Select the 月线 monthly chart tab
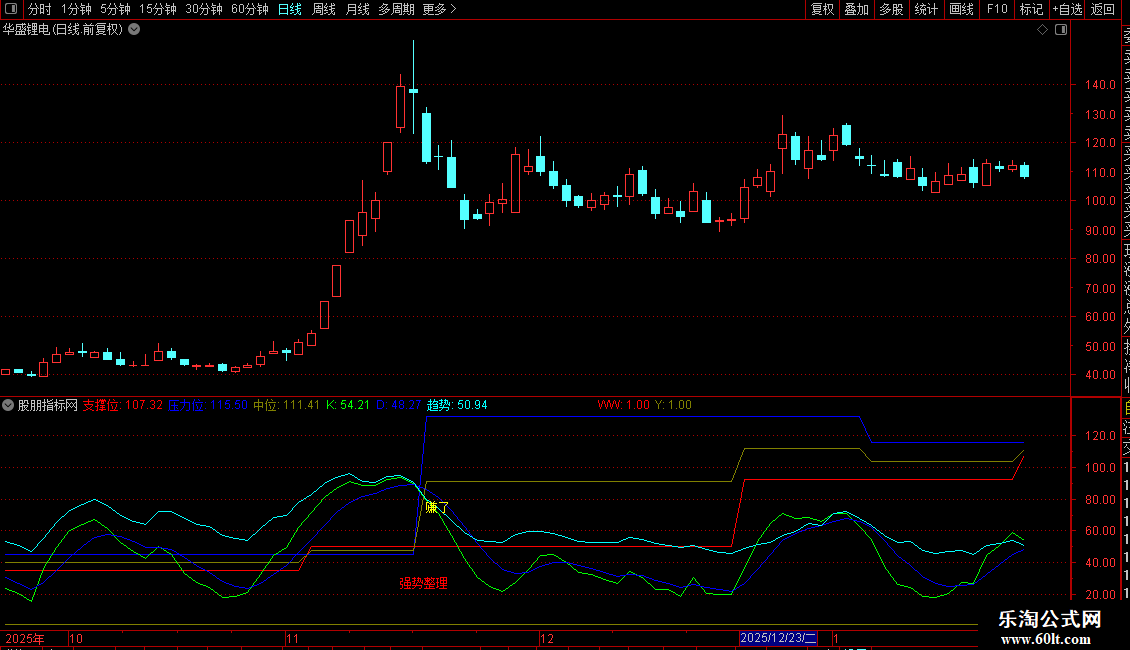Viewport: 1130px width, 650px height. pos(357,9)
